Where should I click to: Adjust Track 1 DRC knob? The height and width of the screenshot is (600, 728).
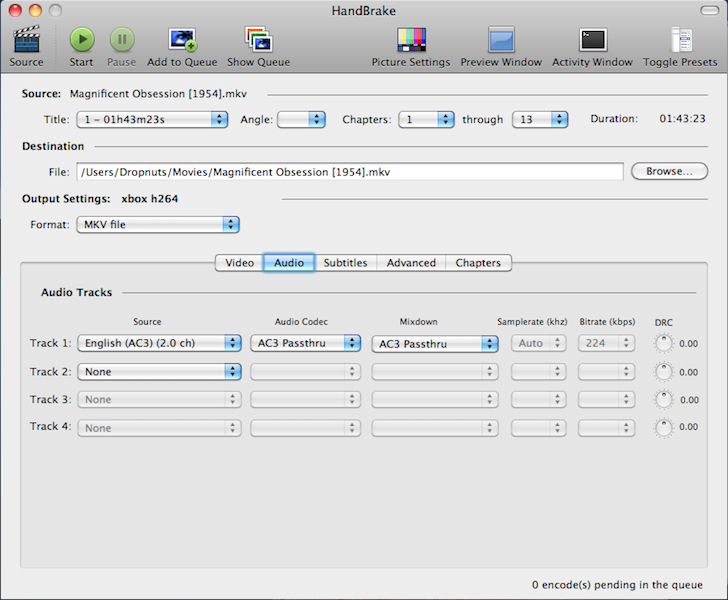click(663, 343)
